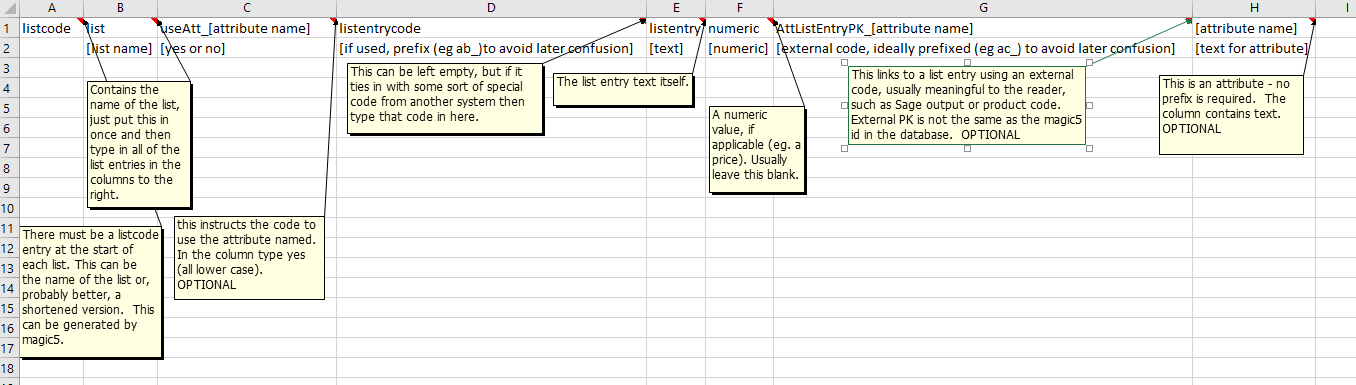The width and height of the screenshot is (1356, 385).
Task: Click comment 'A numeric value, if applicable'
Action: click(x=757, y=149)
